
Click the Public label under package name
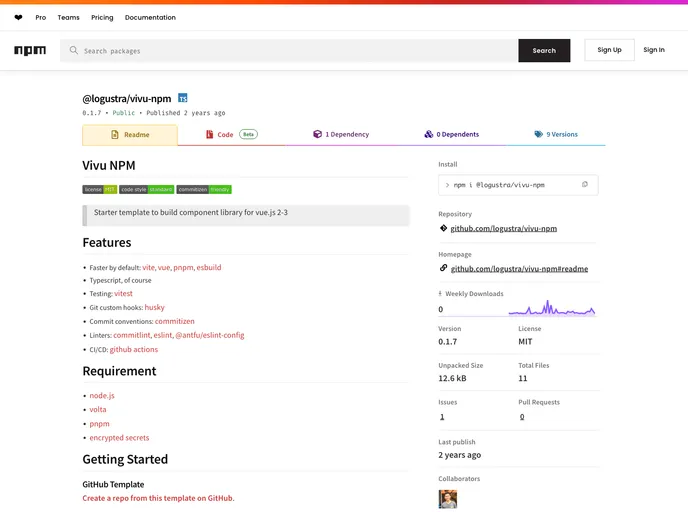pyautogui.click(x=124, y=113)
